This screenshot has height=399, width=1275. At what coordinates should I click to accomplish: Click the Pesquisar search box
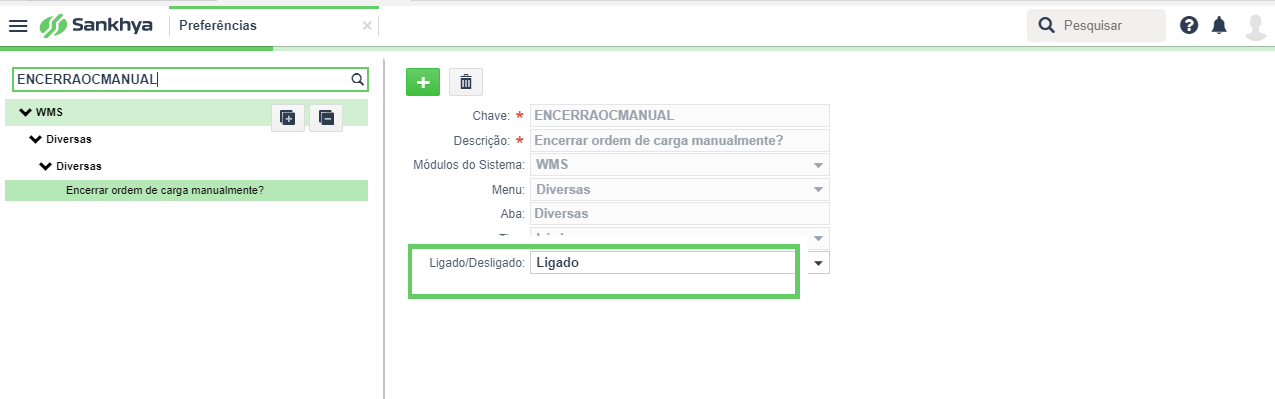click(1096, 25)
